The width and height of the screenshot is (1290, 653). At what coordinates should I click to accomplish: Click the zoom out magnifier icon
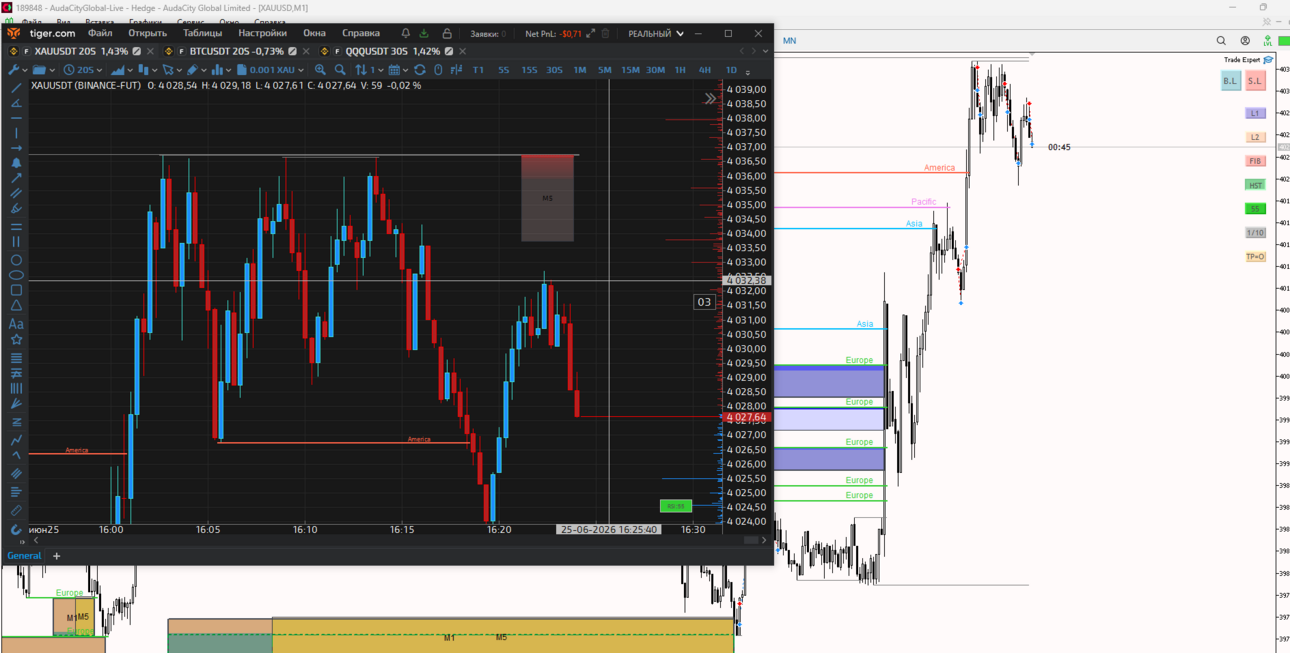[x=340, y=70]
